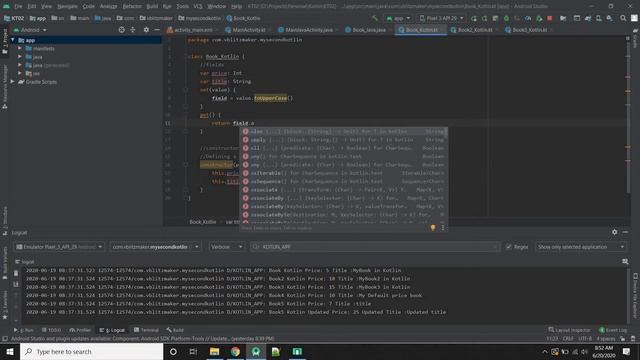
Task: Open the File menu
Action: (x=18, y=6)
